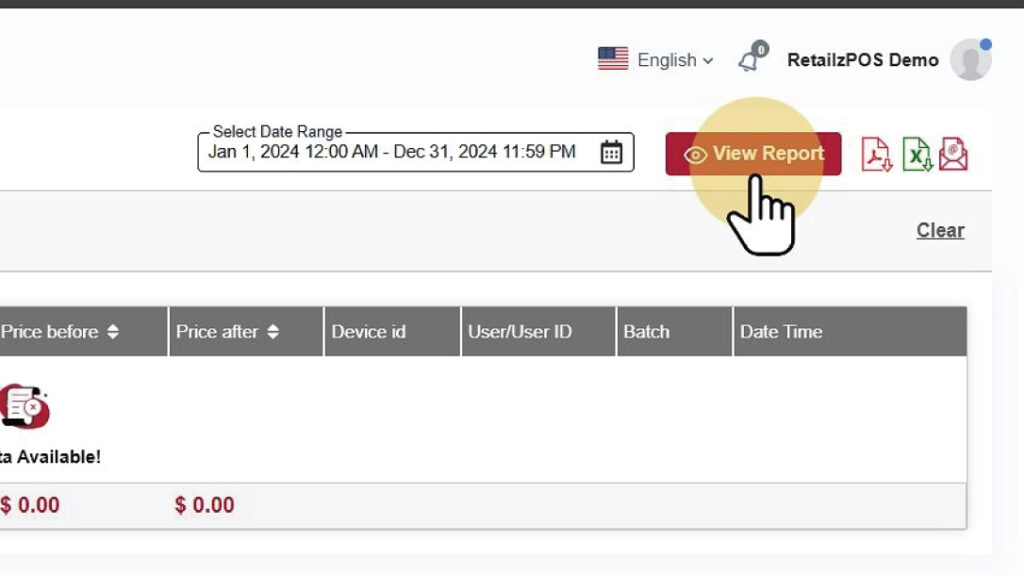Sort by the Price before column arrows
Screen dimensions: 1024x575
(x=113, y=332)
